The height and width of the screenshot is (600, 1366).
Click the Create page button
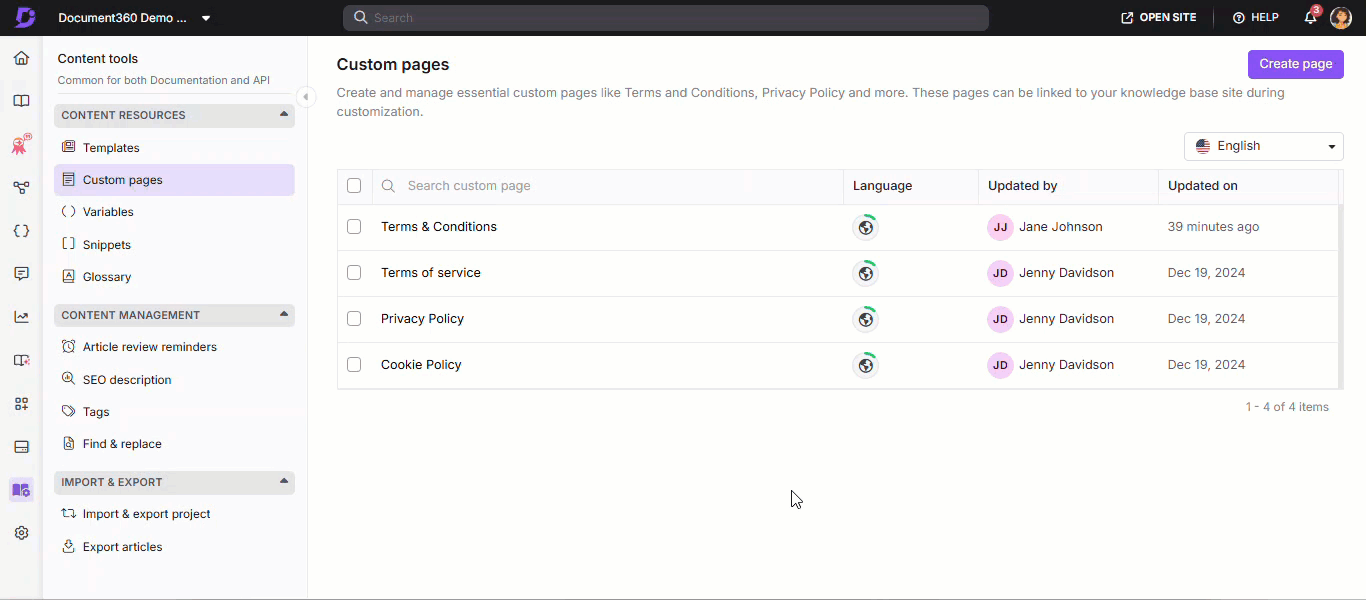pos(1295,64)
